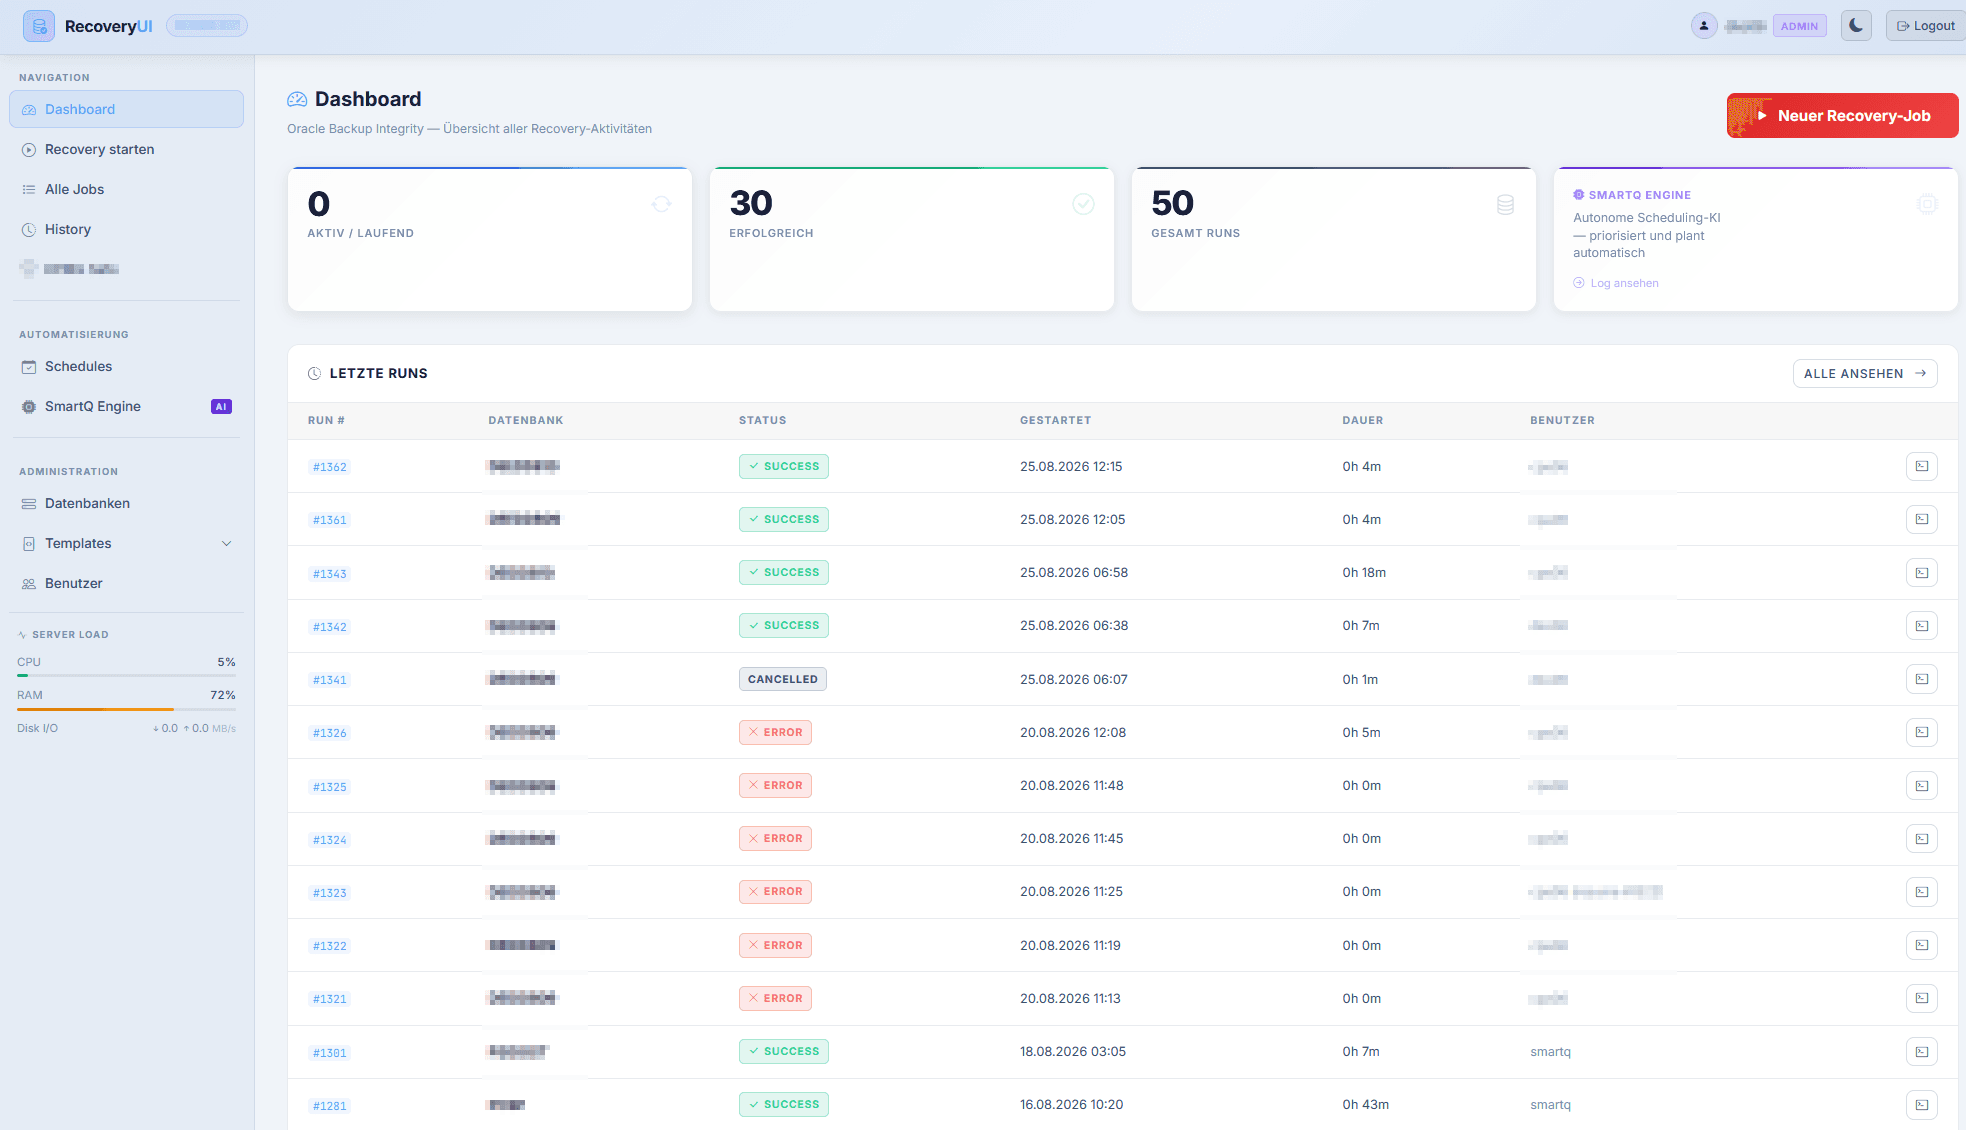
Task: Open Datenbanken administration page
Action: point(126,503)
